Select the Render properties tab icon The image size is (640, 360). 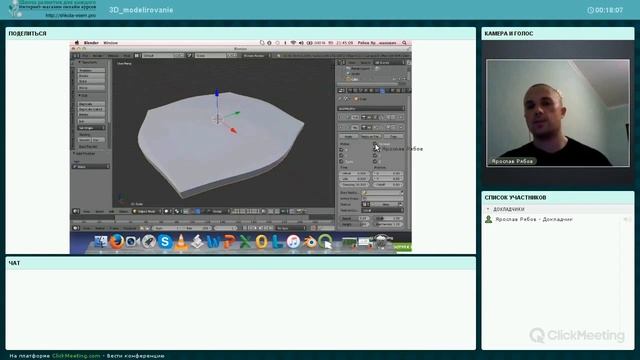(350, 90)
